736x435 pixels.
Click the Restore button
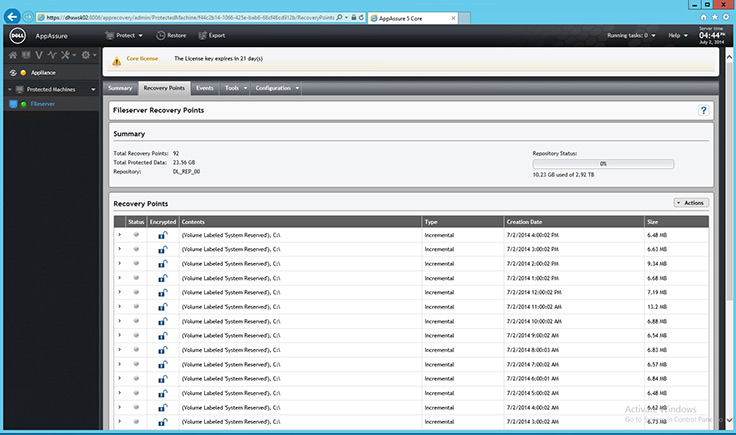[x=171, y=36]
